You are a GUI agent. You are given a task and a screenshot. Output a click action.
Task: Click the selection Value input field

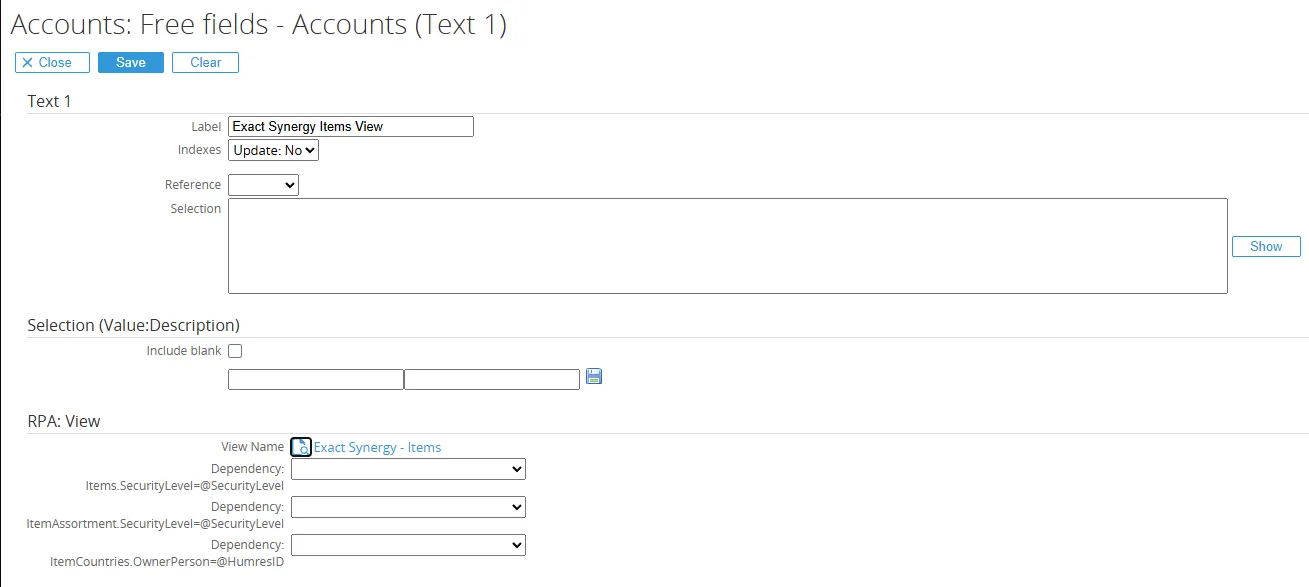coord(315,379)
